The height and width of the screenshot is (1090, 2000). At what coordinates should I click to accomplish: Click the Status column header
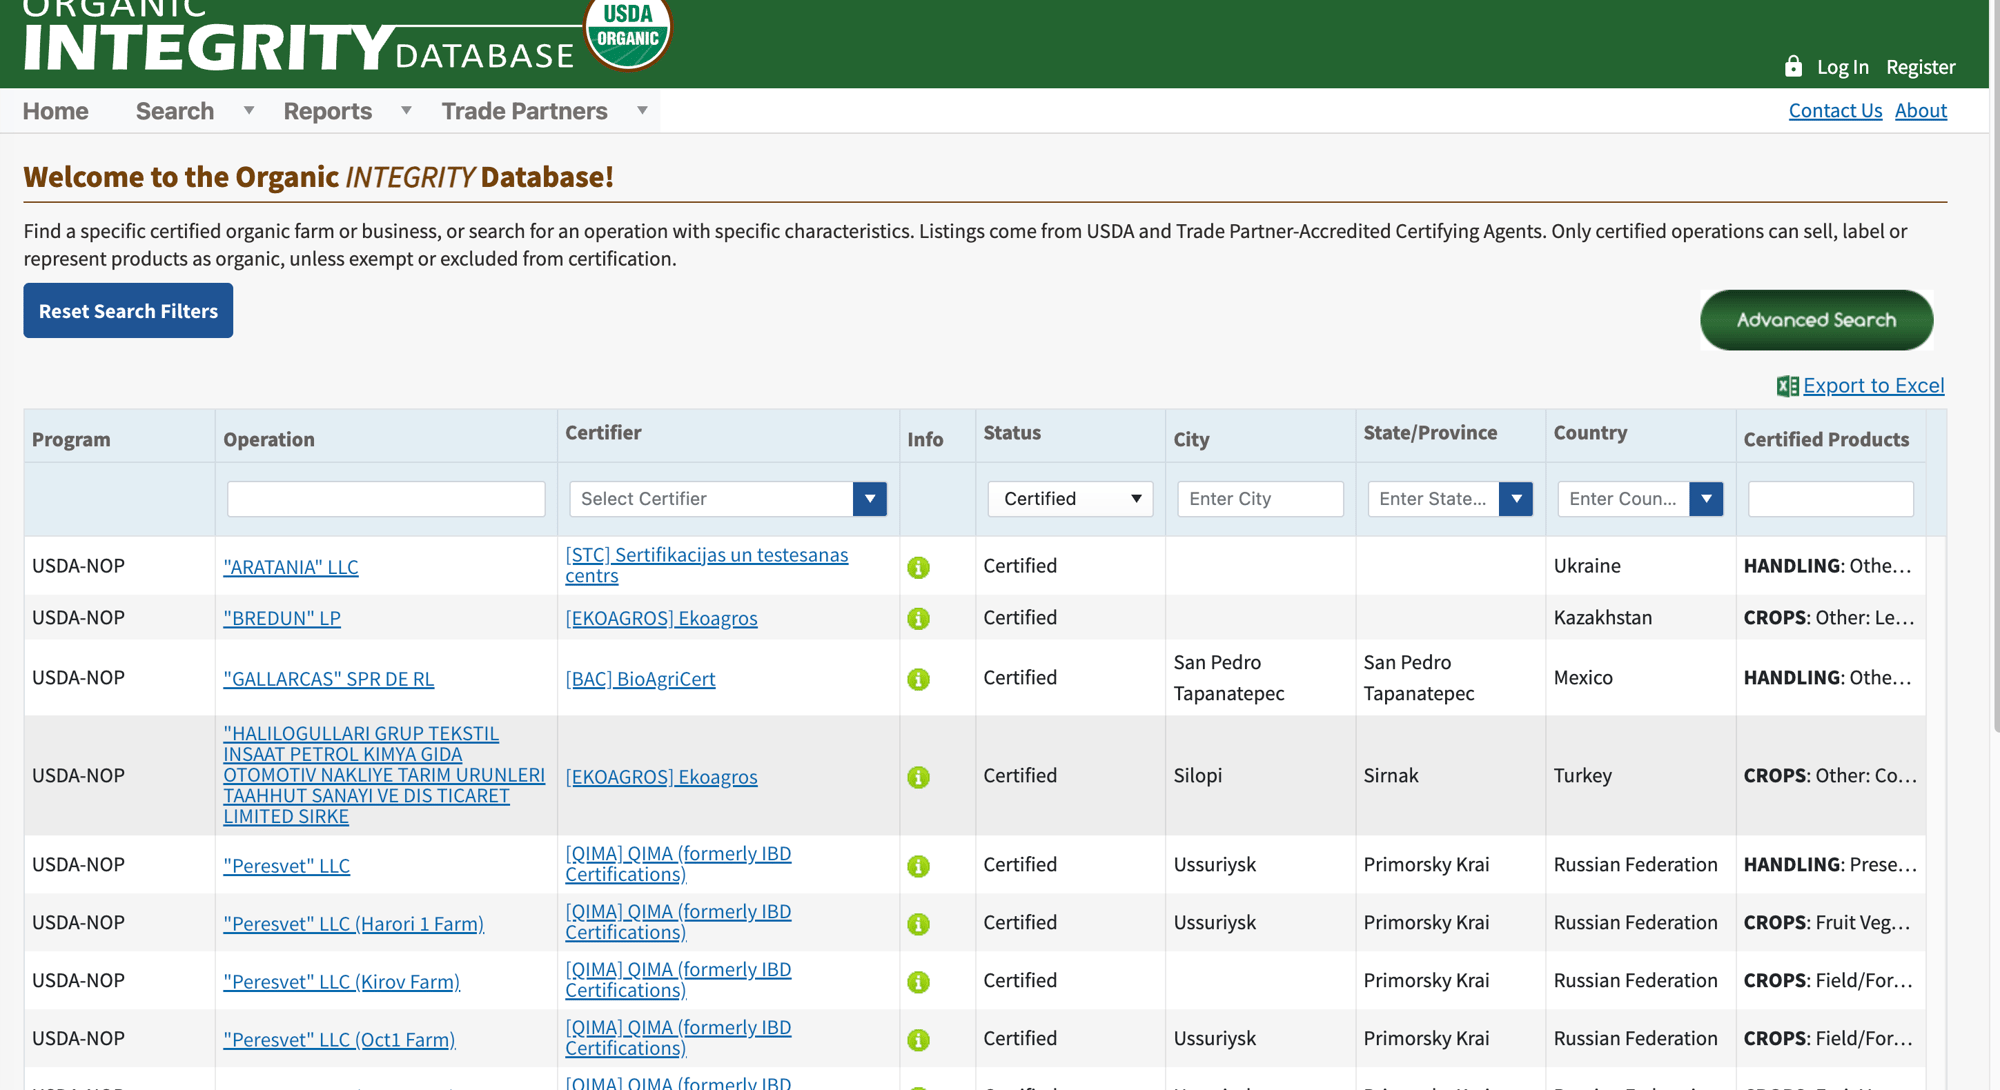coord(1012,432)
